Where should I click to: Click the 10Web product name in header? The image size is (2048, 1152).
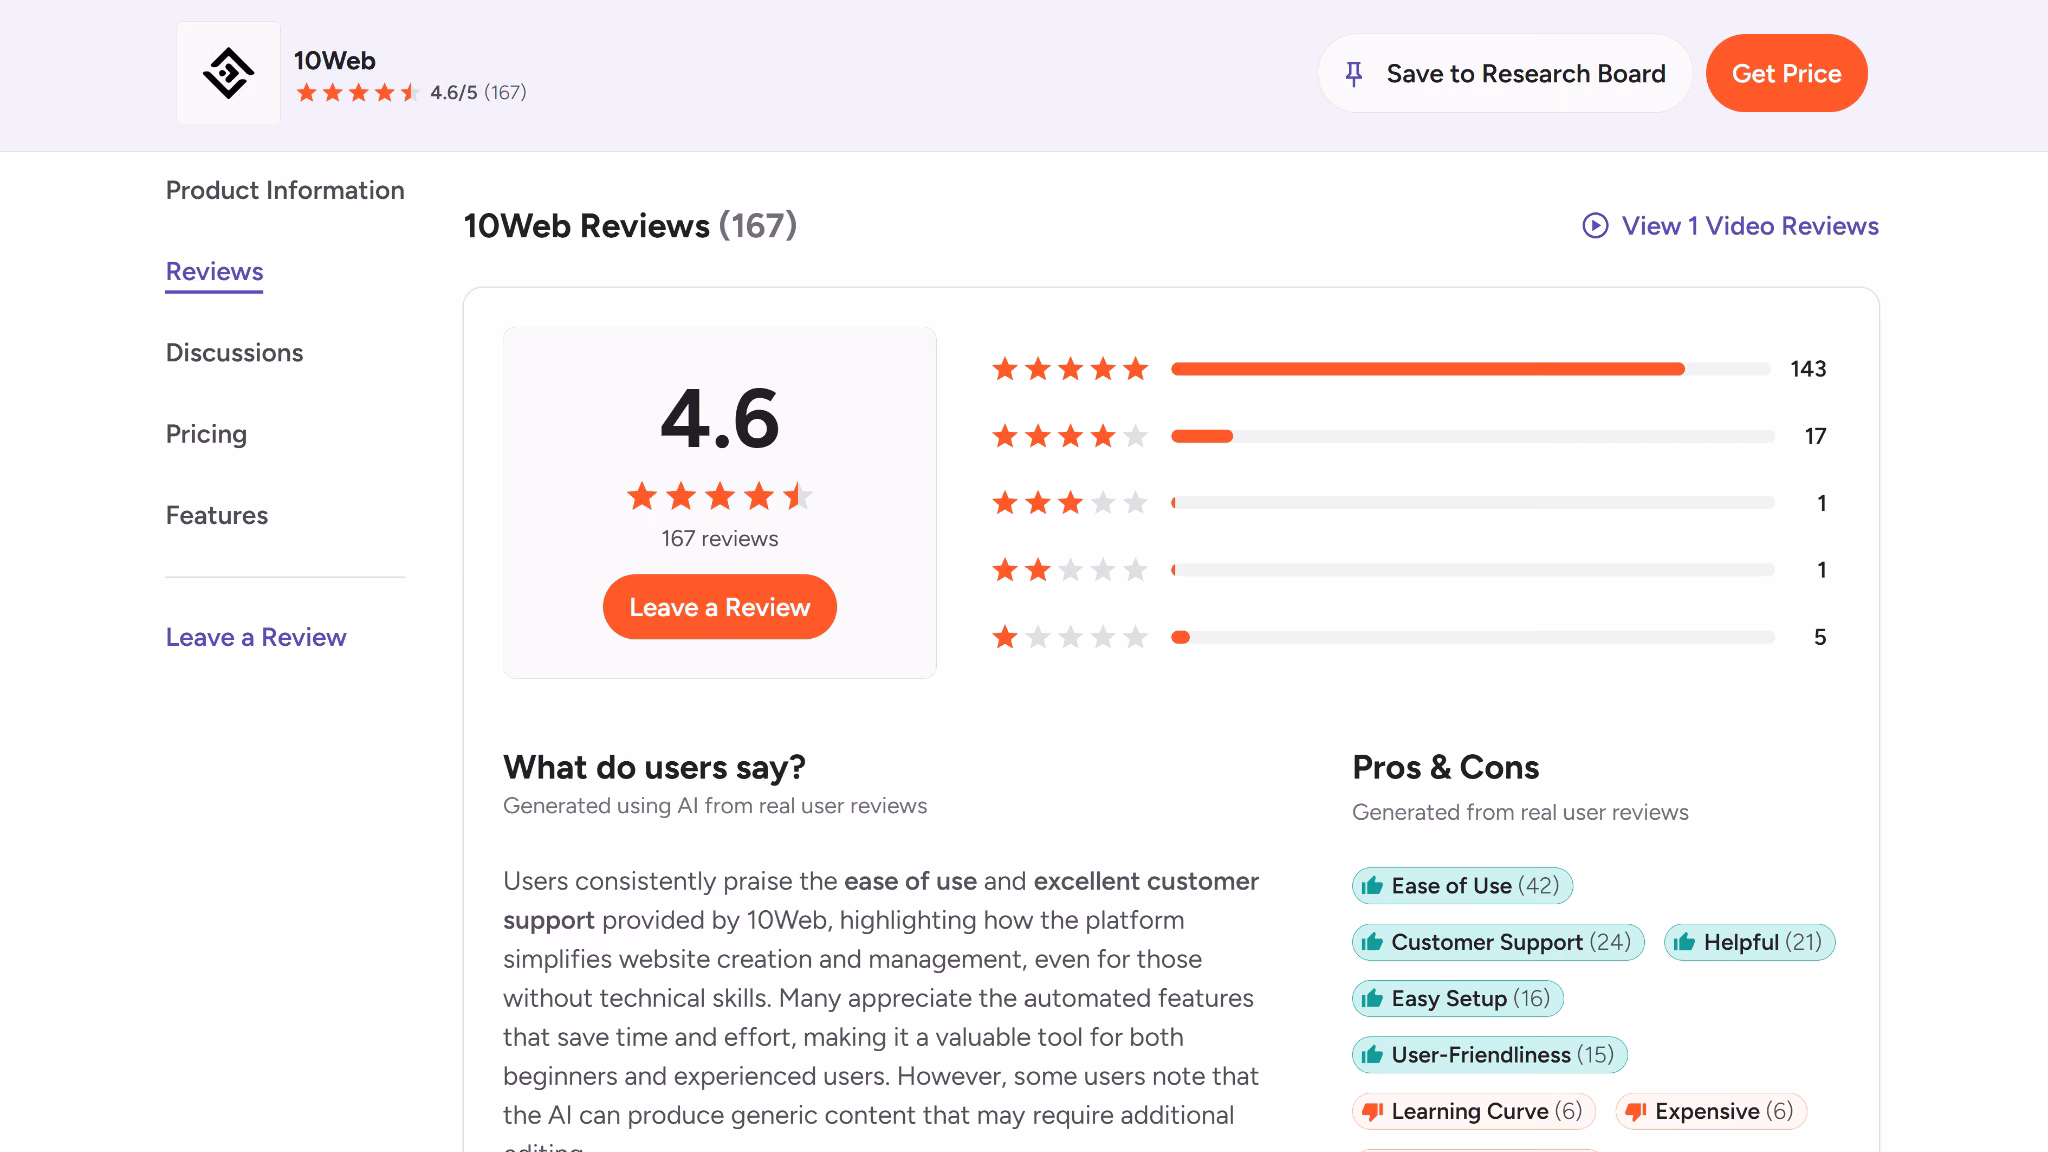[334, 60]
